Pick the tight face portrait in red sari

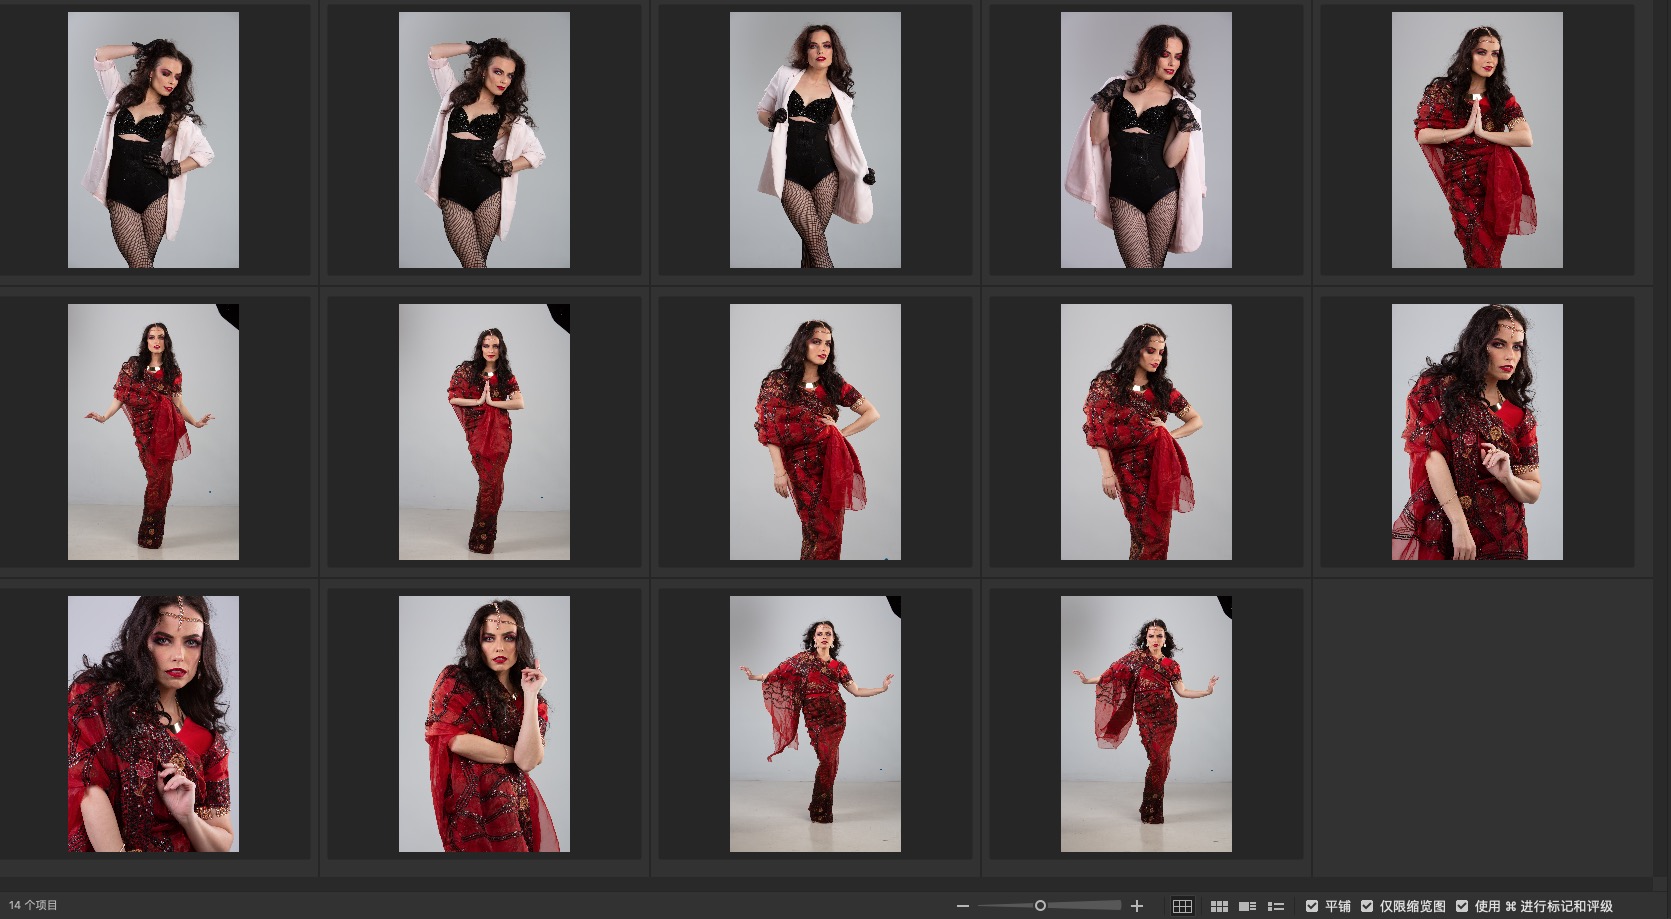pyautogui.click(x=153, y=724)
